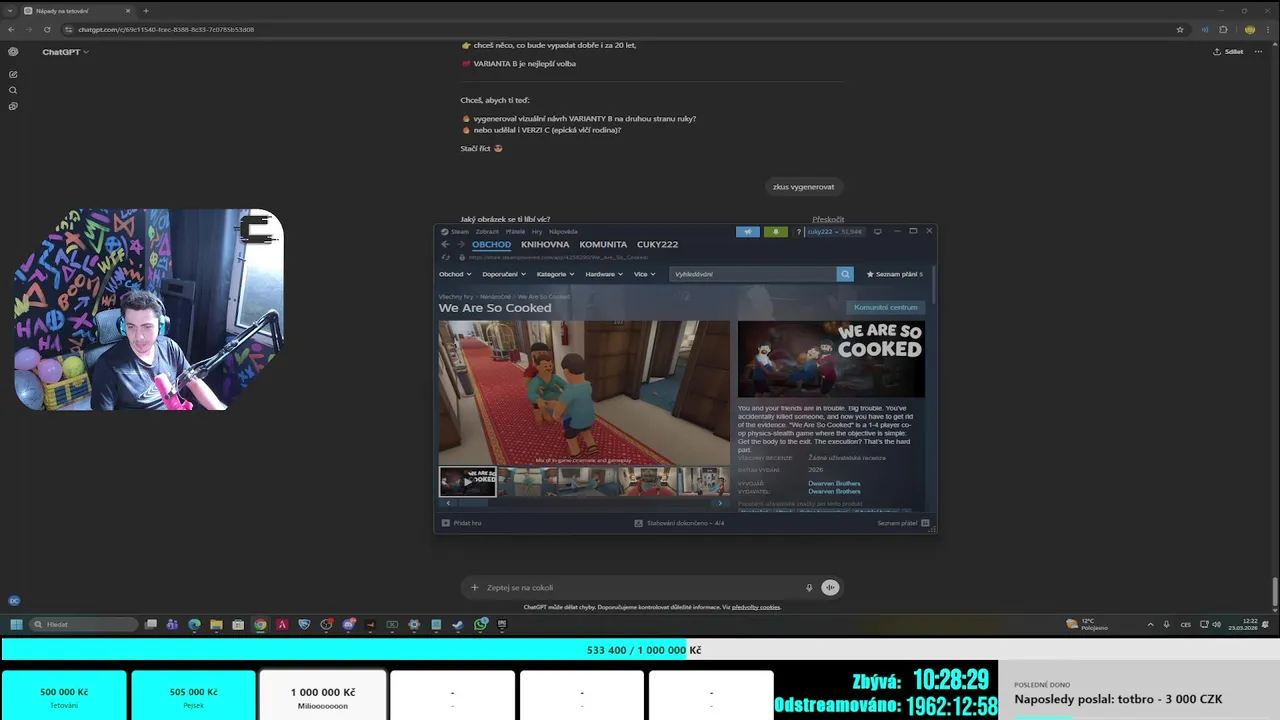Toggle the ChatGPT sidebar icon
Screen dimensions: 1280x720
tap(13, 52)
